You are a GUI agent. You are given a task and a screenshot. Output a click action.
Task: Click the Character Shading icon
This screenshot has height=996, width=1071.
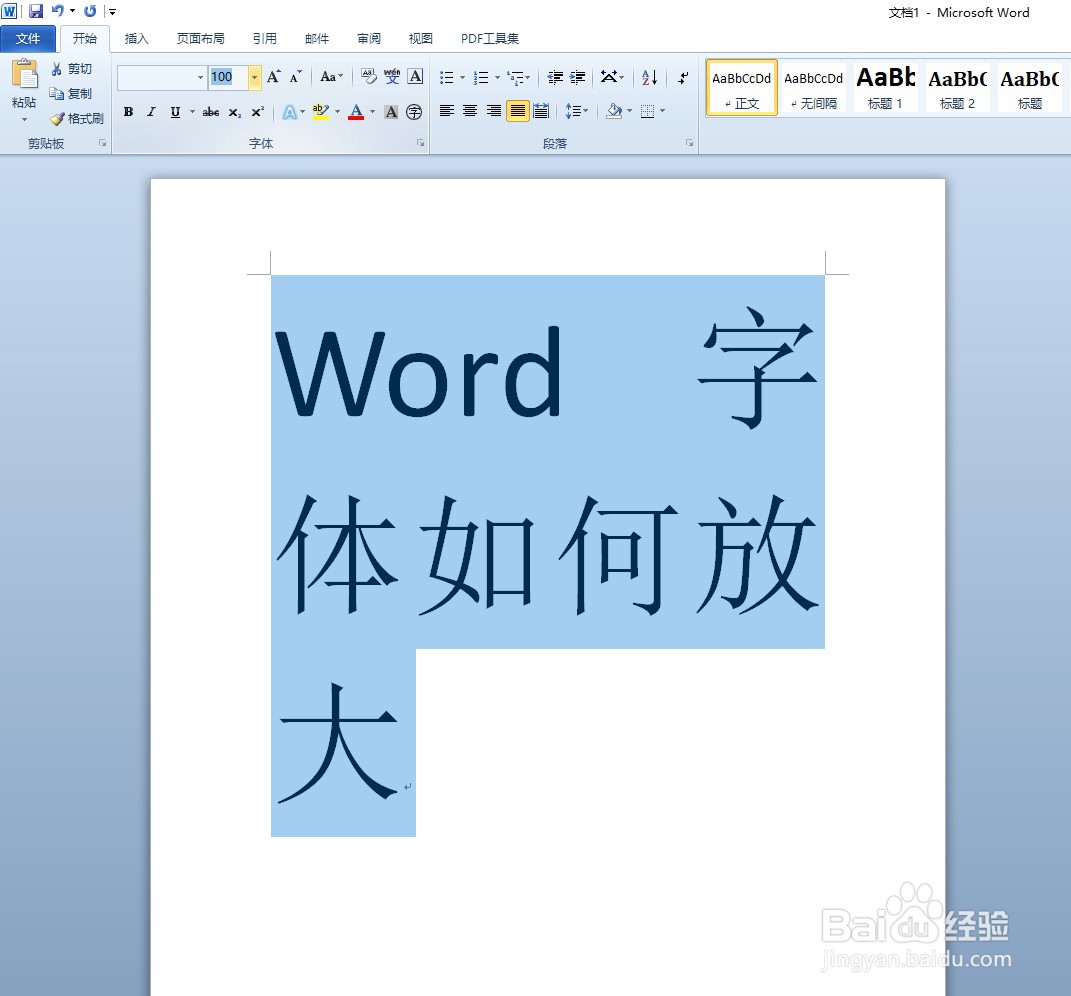(391, 112)
